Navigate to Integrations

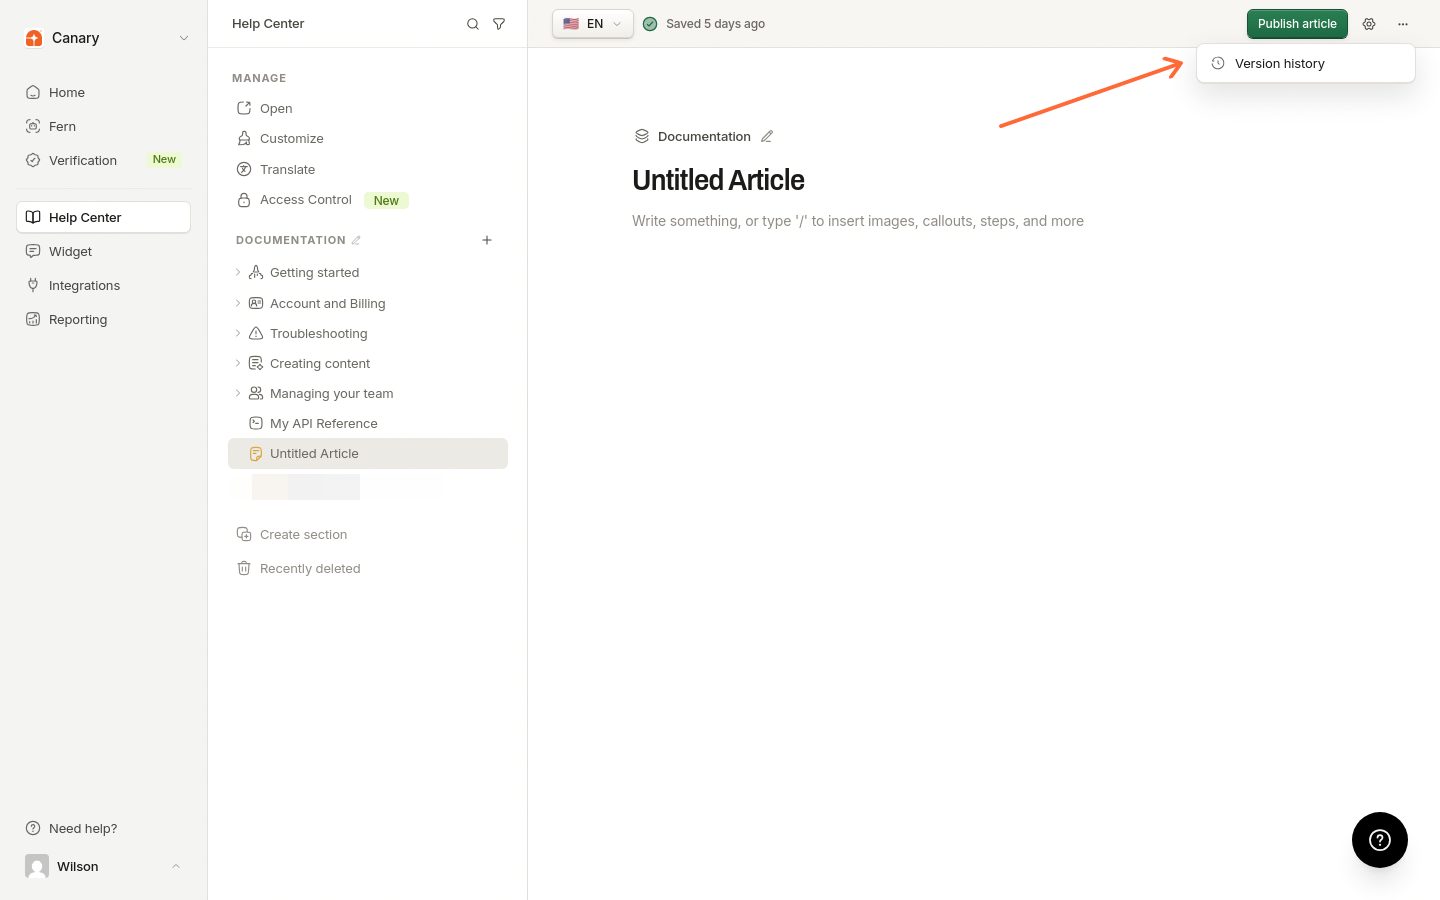tap(103, 285)
